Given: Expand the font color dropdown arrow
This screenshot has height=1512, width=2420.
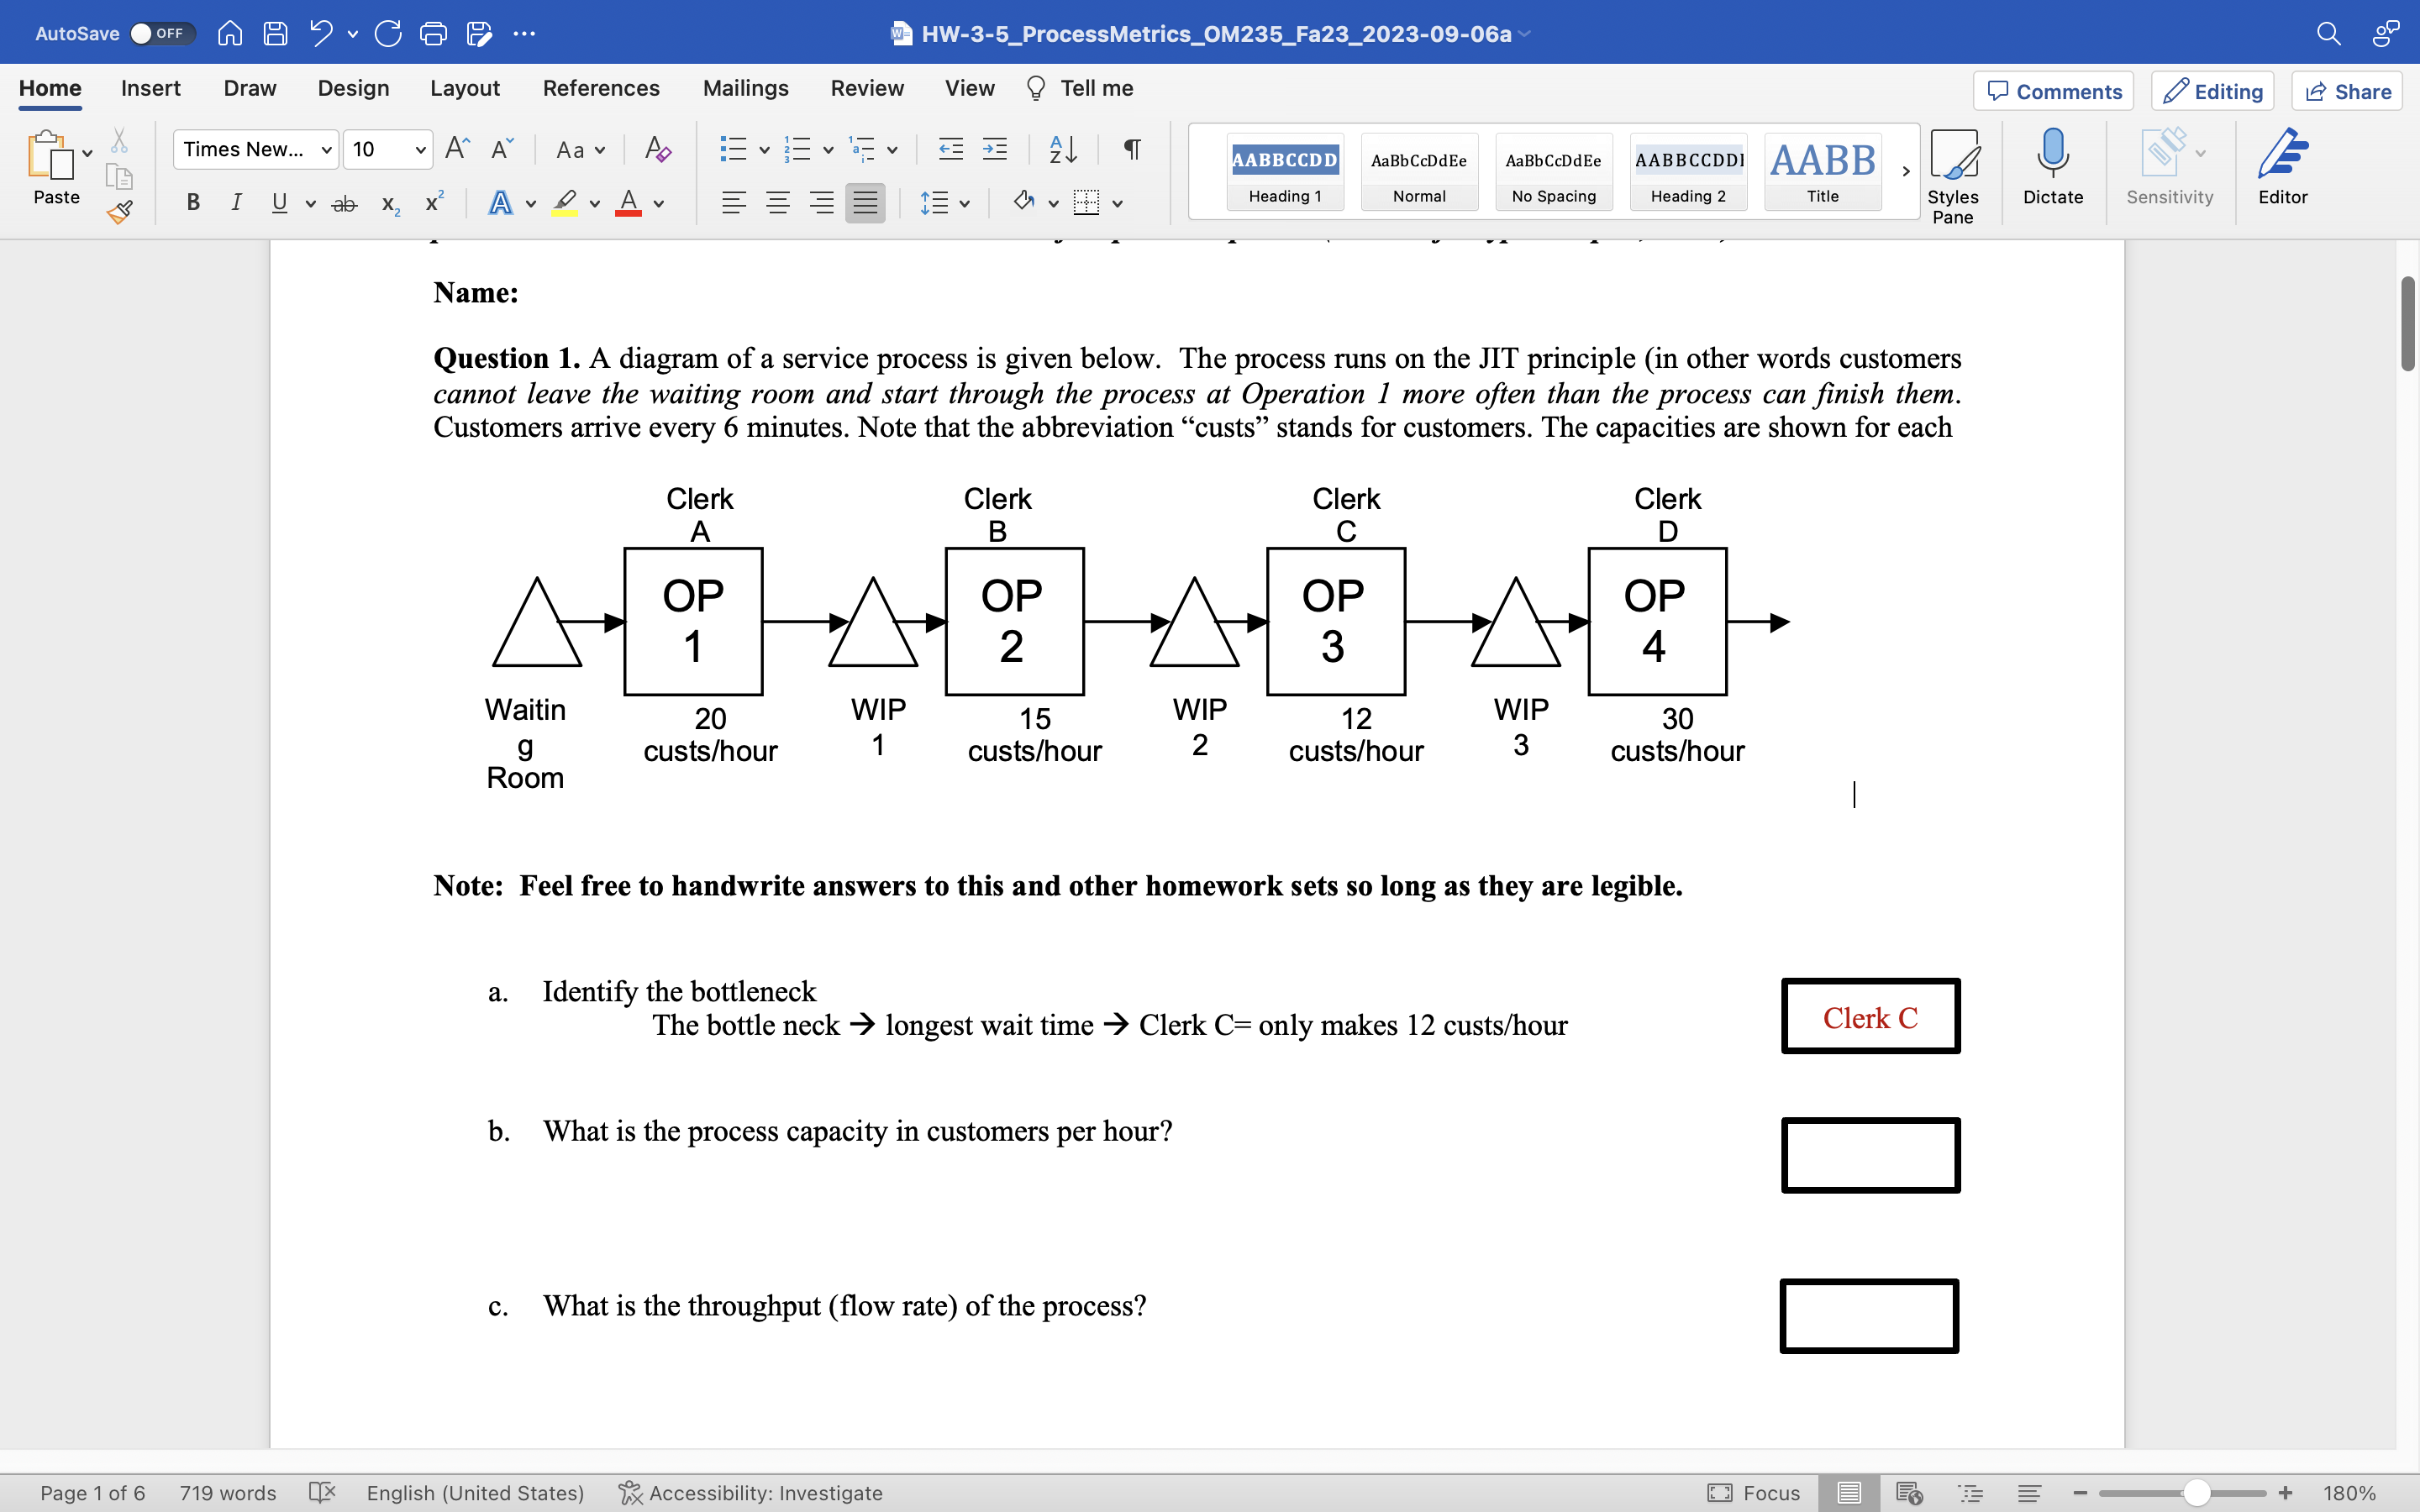Looking at the screenshot, I should click(x=659, y=203).
